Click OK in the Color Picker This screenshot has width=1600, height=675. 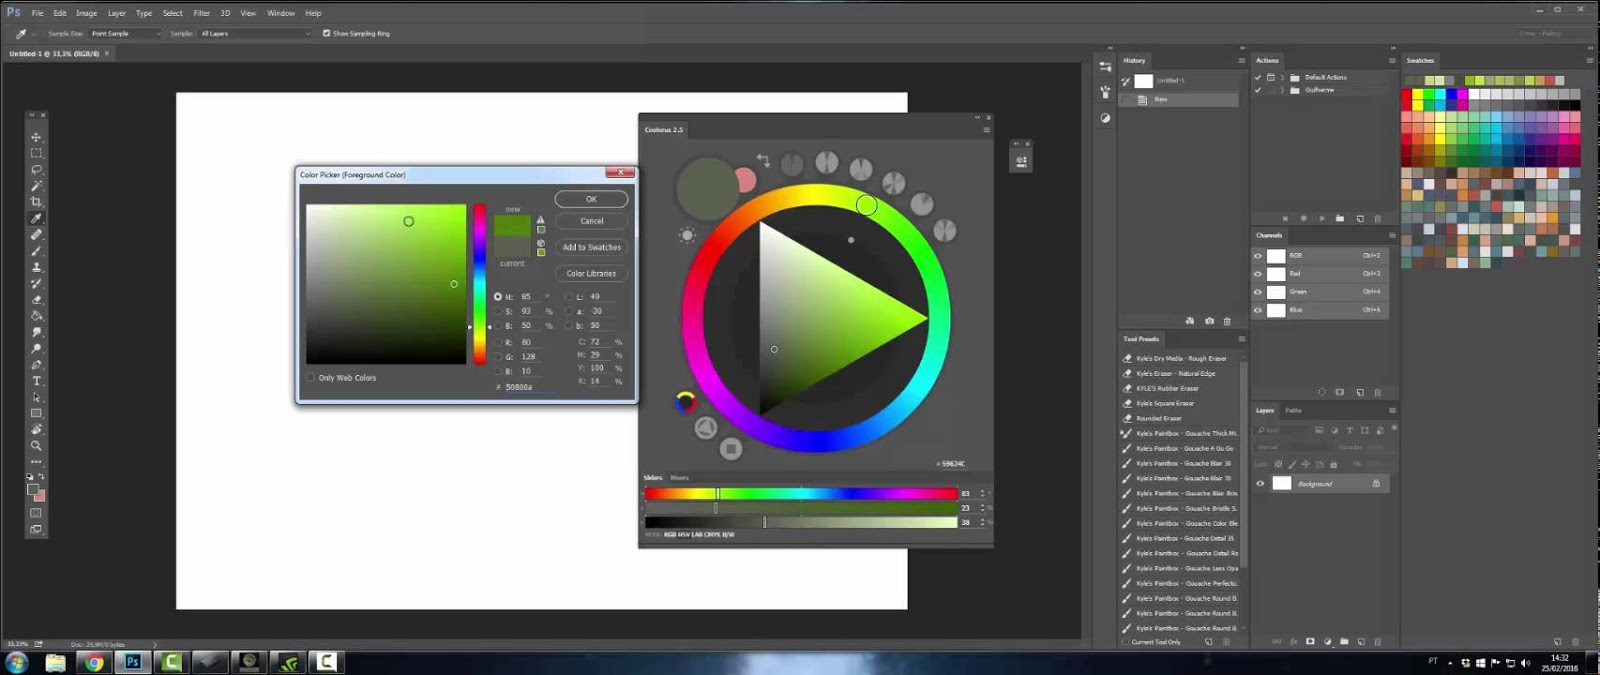[x=591, y=199]
